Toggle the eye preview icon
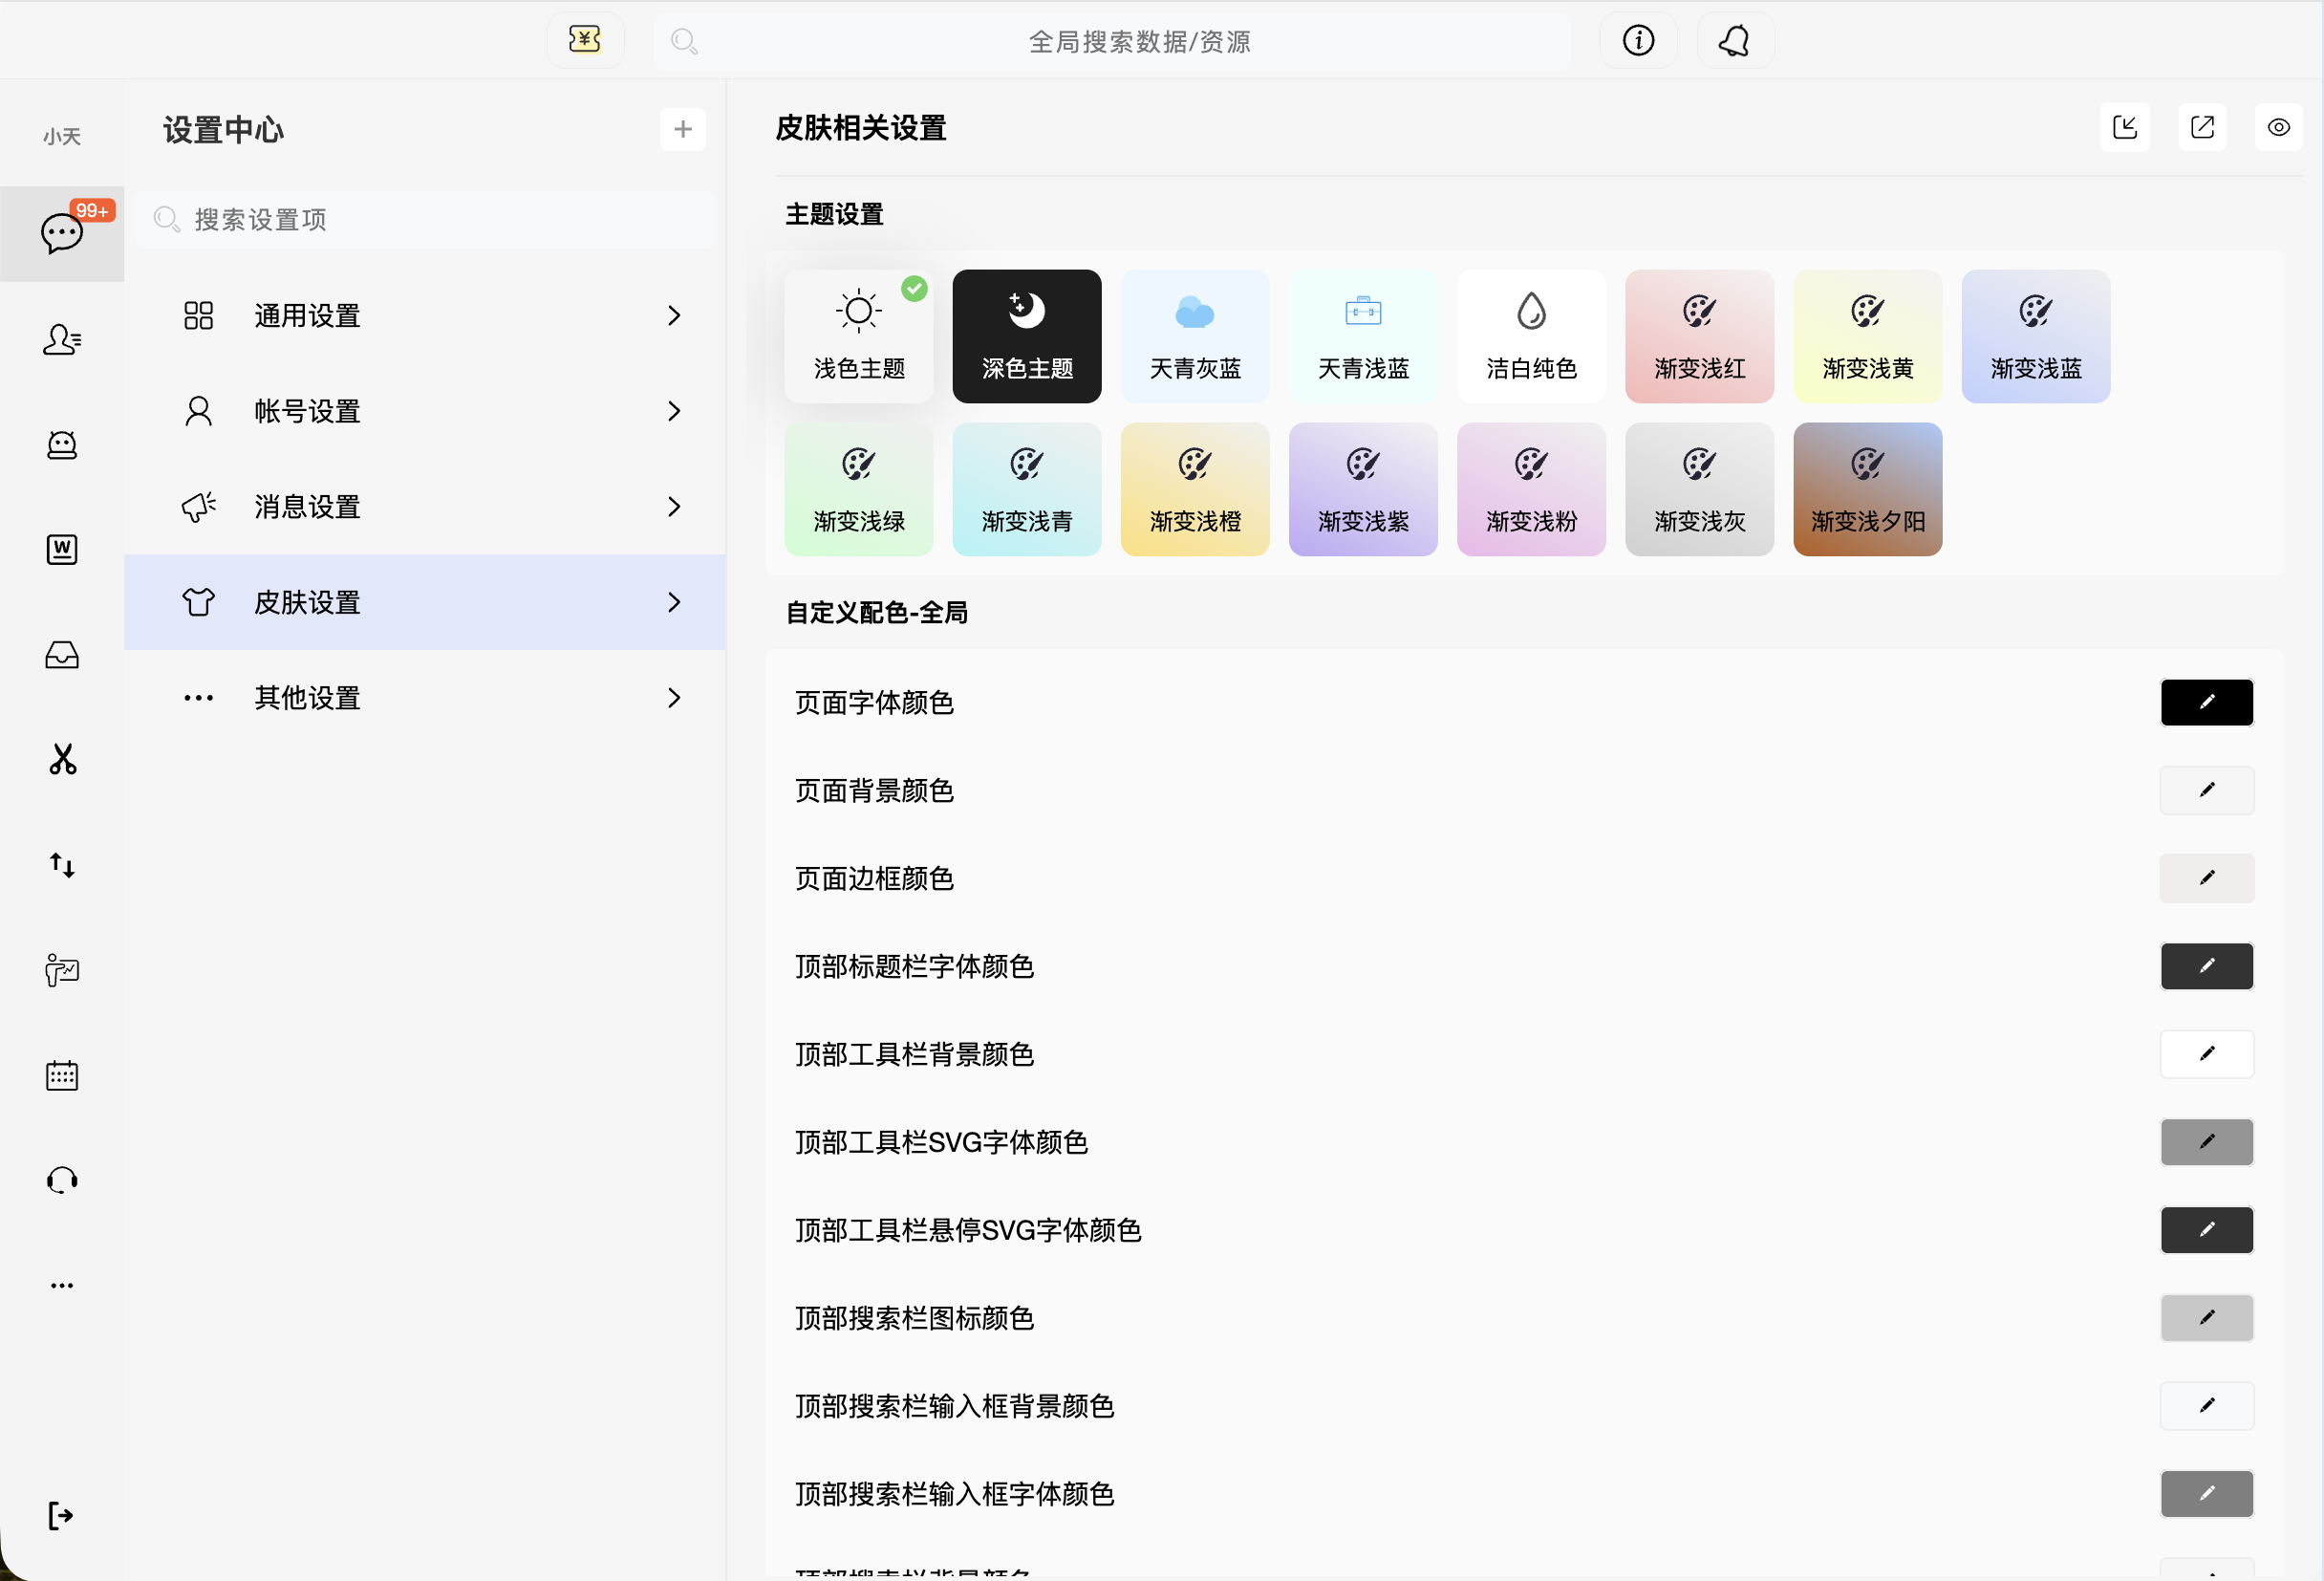Screen dimensions: 2324x1581 click(x=2279, y=128)
